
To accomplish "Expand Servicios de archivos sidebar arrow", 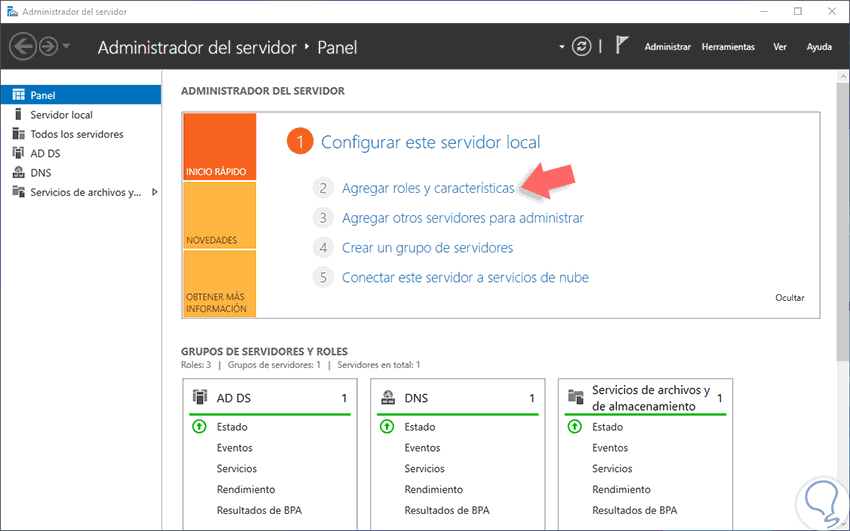I will click(154, 192).
